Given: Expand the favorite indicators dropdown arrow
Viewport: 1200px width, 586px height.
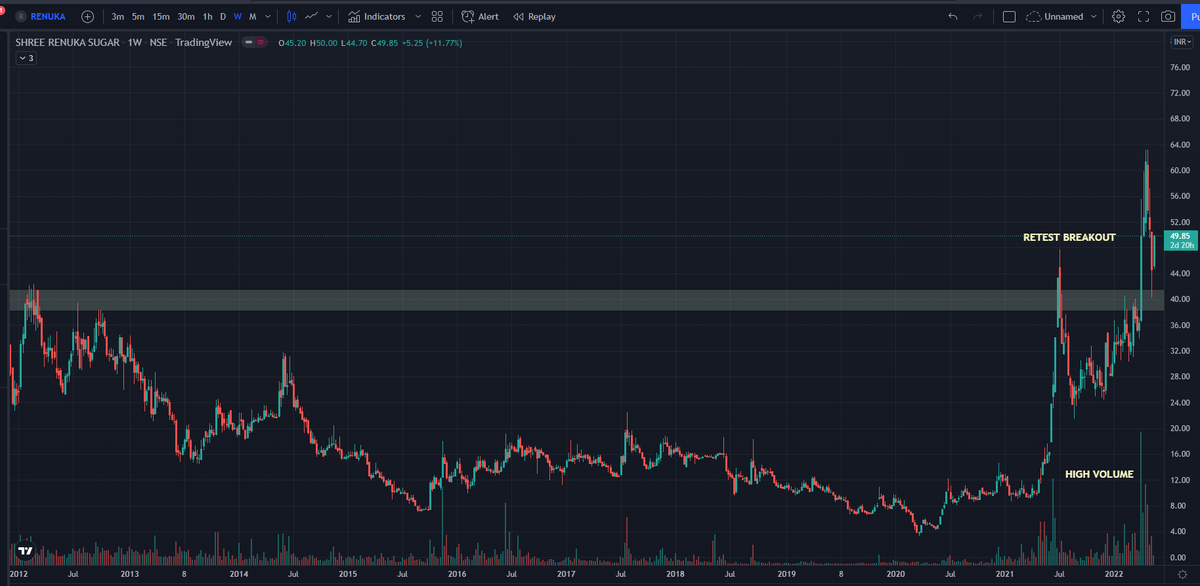Looking at the screenshot, I should pos(418,17).
